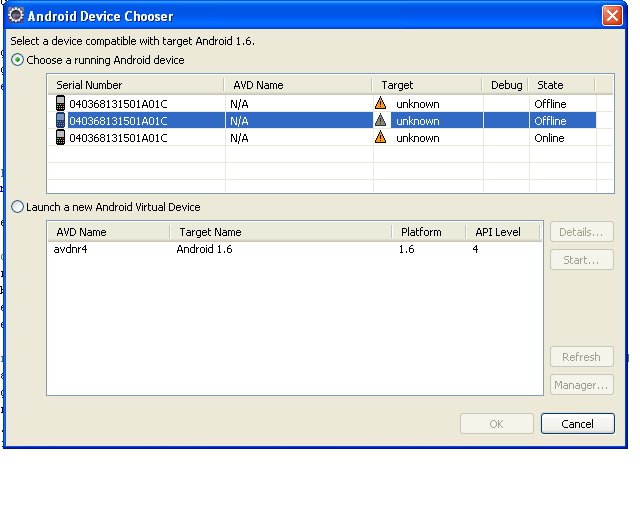Select 'Choose a running Android device' radio button
Viewport: 640px width, 512px height.
17,60
